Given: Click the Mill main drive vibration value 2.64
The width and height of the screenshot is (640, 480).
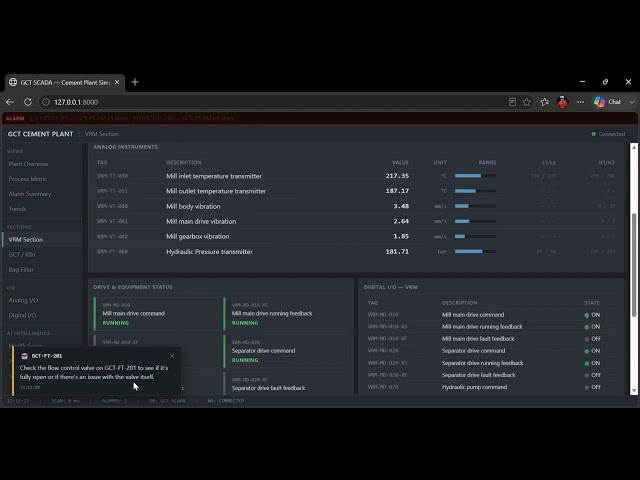Looking at the screenshot, I should click(x=401, y=221).
